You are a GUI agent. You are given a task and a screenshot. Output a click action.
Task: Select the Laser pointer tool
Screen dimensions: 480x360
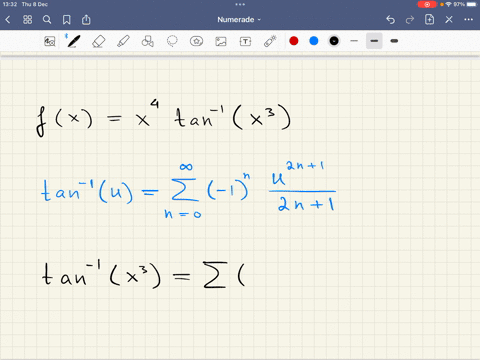tap(270, 41)
